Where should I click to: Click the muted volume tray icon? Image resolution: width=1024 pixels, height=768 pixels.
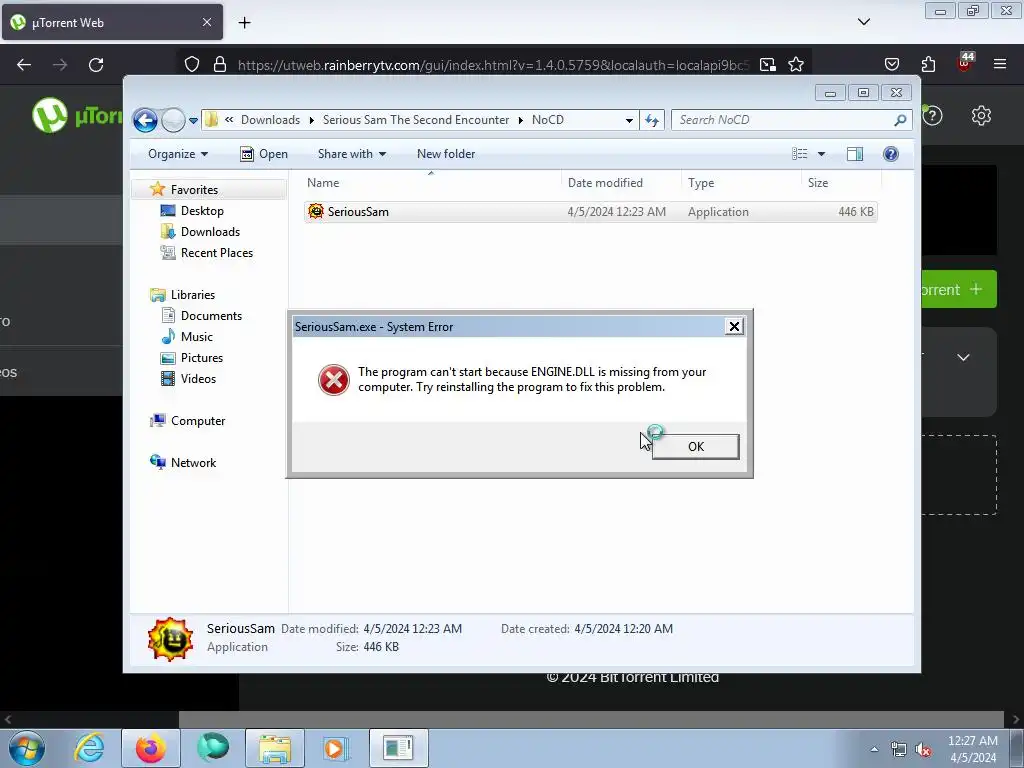pos(923,750)
